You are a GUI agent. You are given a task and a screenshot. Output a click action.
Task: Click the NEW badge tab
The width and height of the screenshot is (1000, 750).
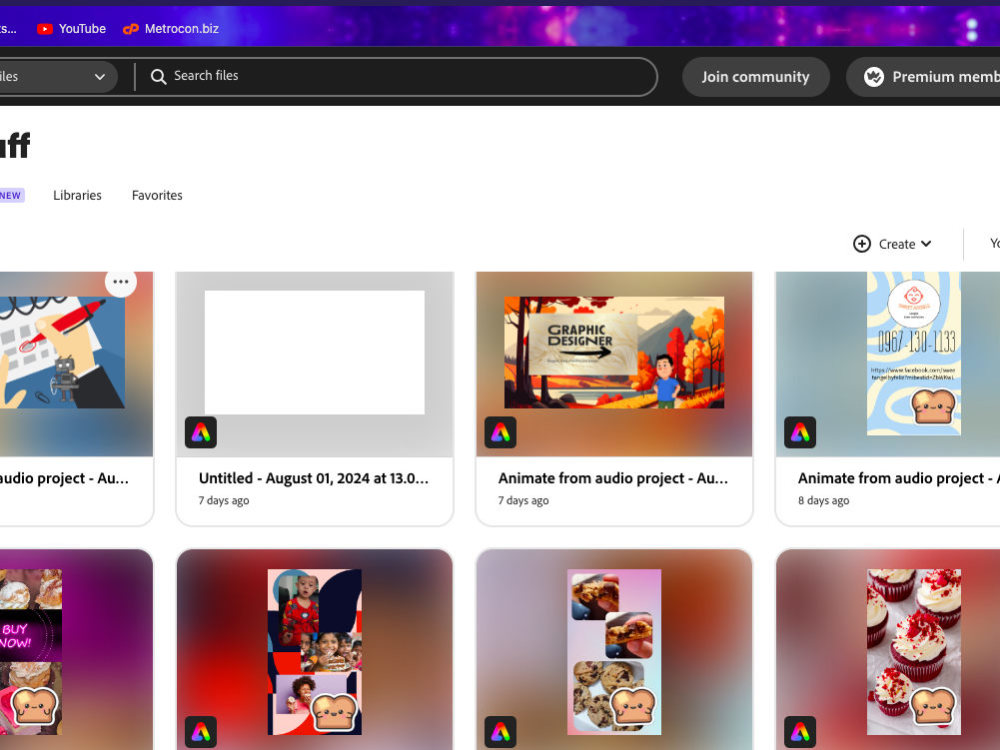click(11, 195)
